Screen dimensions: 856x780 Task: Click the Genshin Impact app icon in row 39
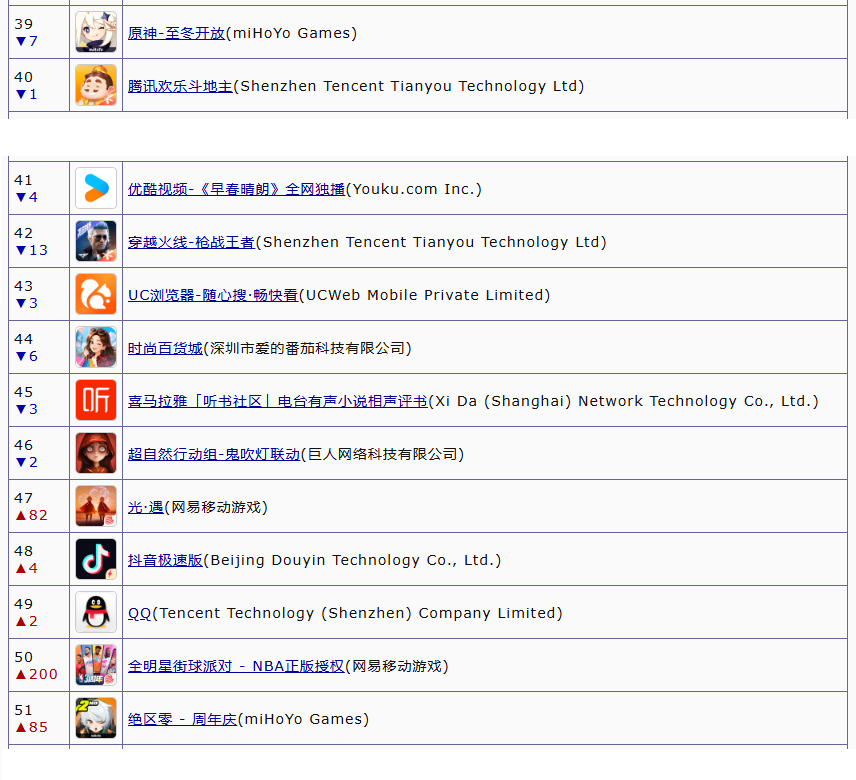tap(96, 32)
